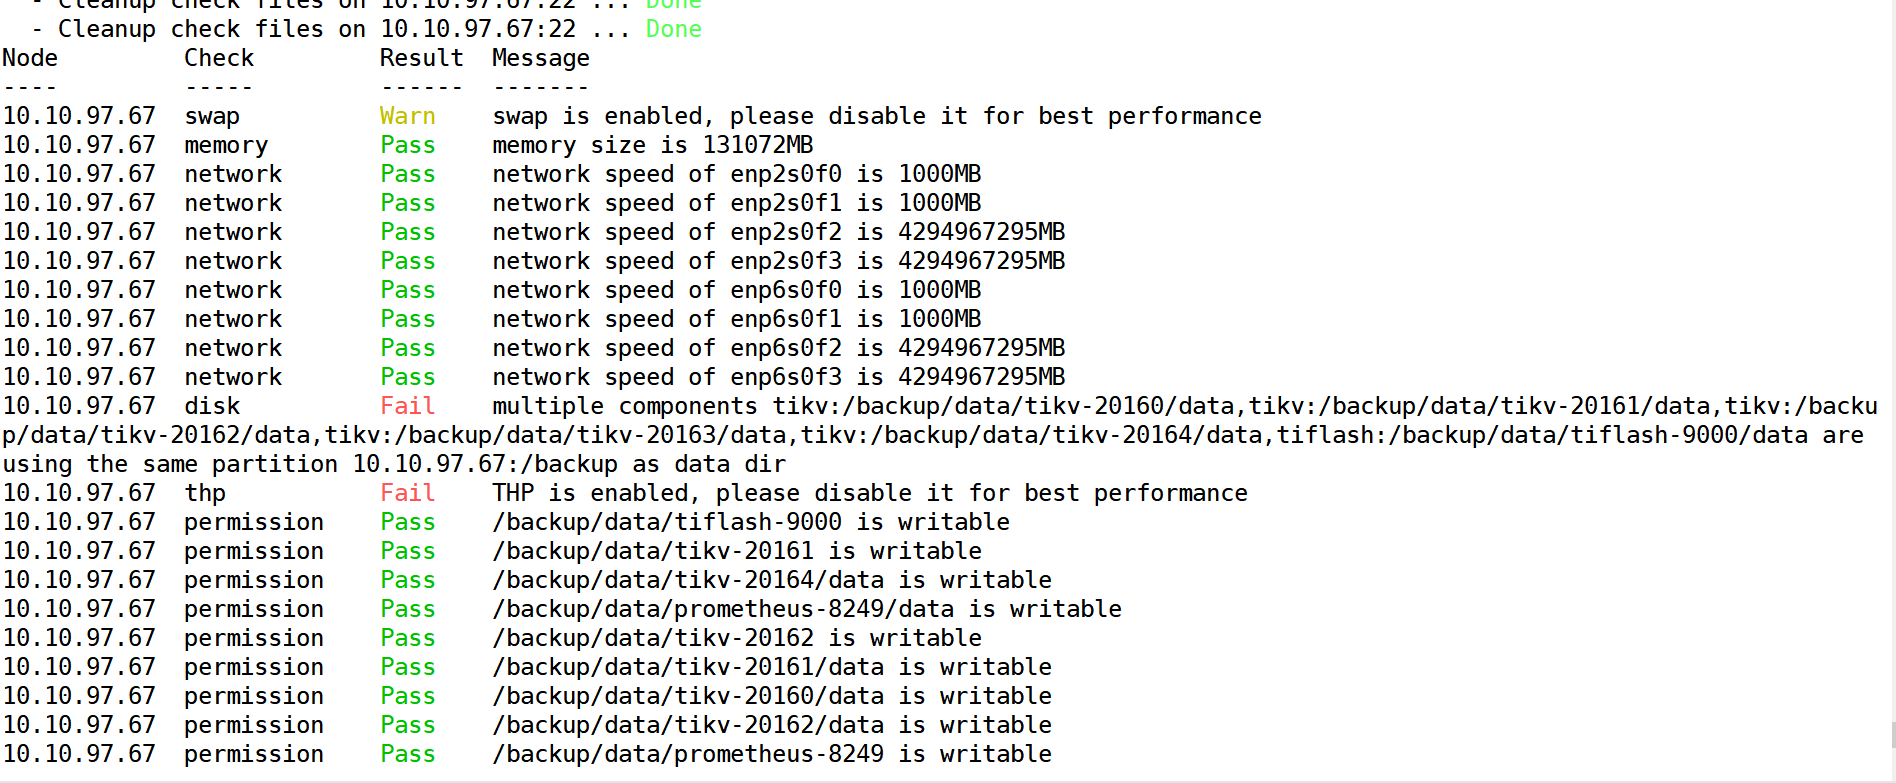
Task: Click the green Done text after cleanup
Action: (x=673, y=29)
